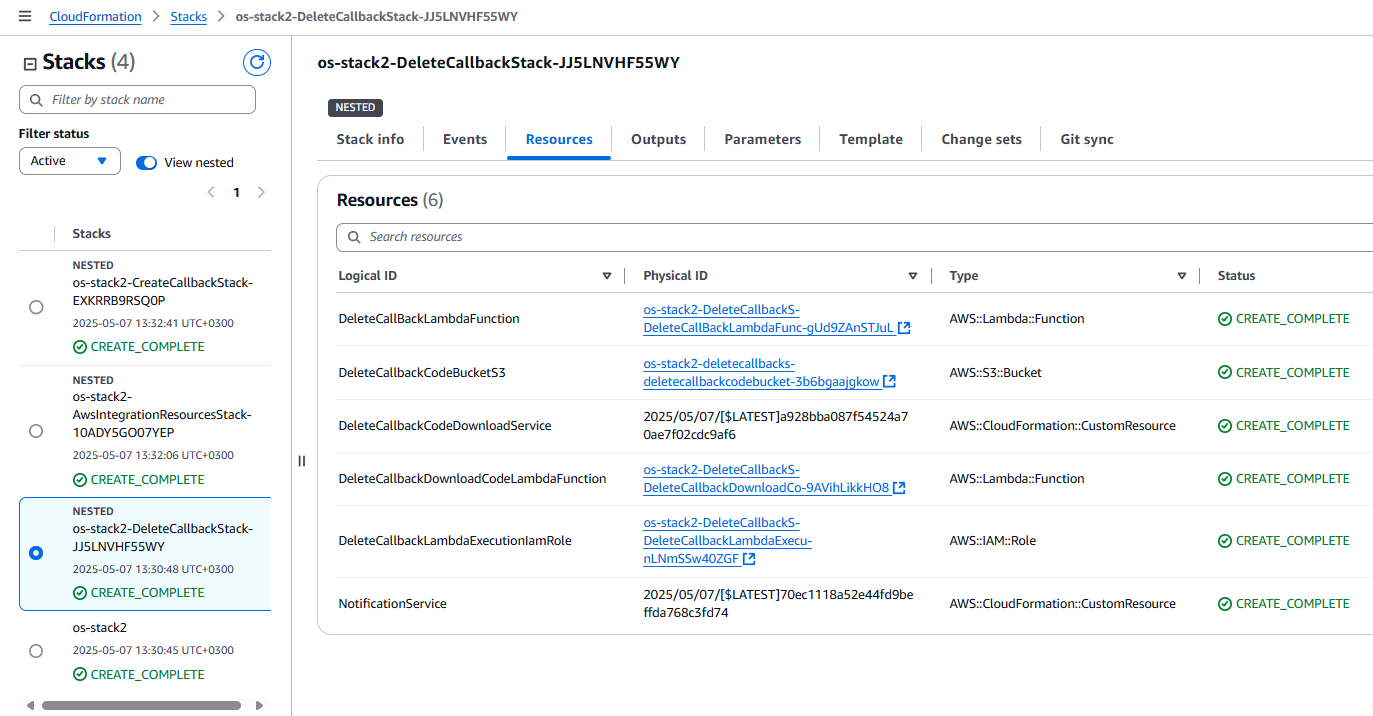Screen dimensions: 1373x716
Task: Switch to the Events tab
Action: 465,140
